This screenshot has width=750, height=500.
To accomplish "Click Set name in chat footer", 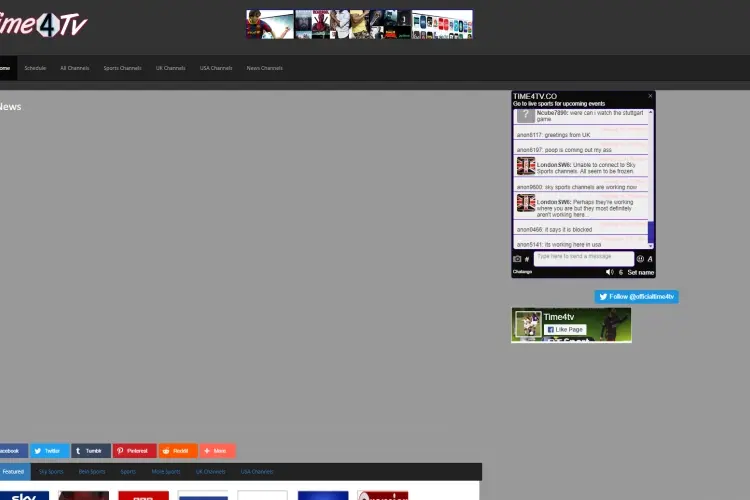I will [x=640, y=272].
